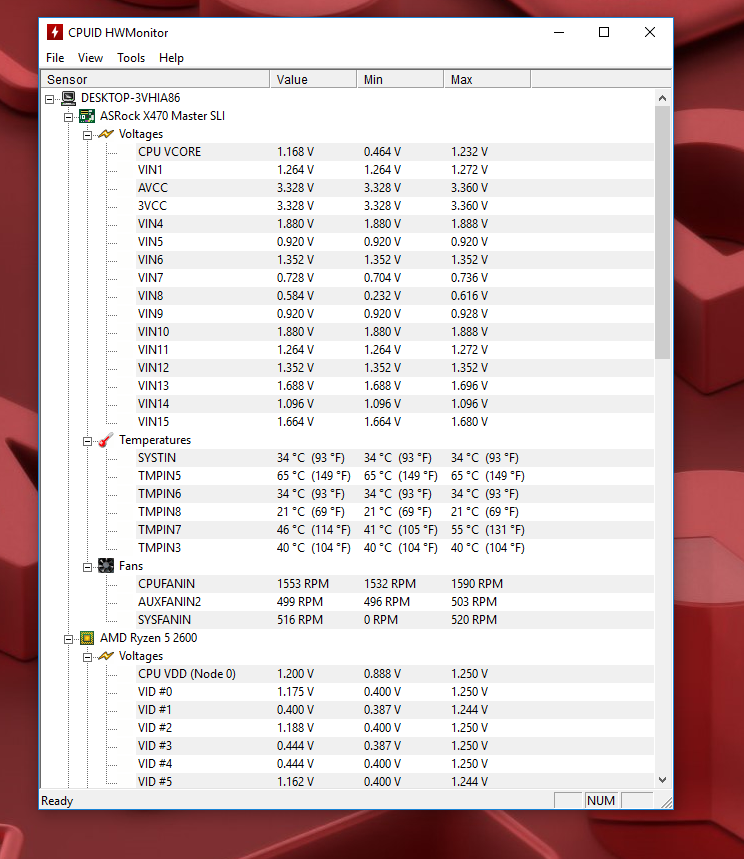
Task: Select the VID #0 row
Action: coord(395,692)
